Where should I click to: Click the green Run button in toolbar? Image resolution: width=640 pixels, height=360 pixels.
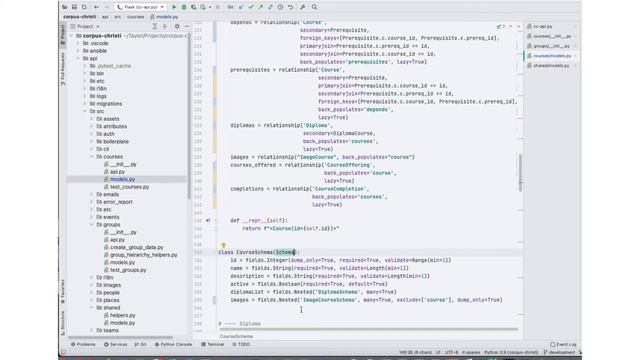point(174,7)
